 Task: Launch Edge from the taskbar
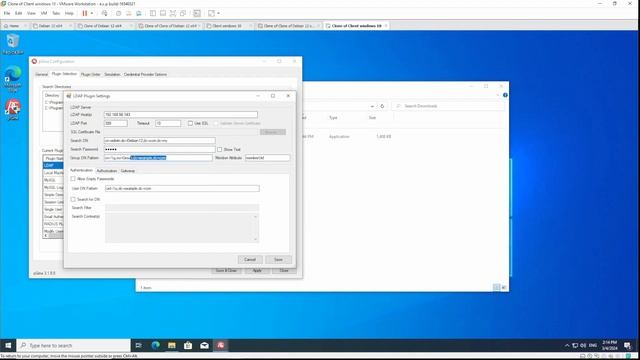click(x=156, y=345)
